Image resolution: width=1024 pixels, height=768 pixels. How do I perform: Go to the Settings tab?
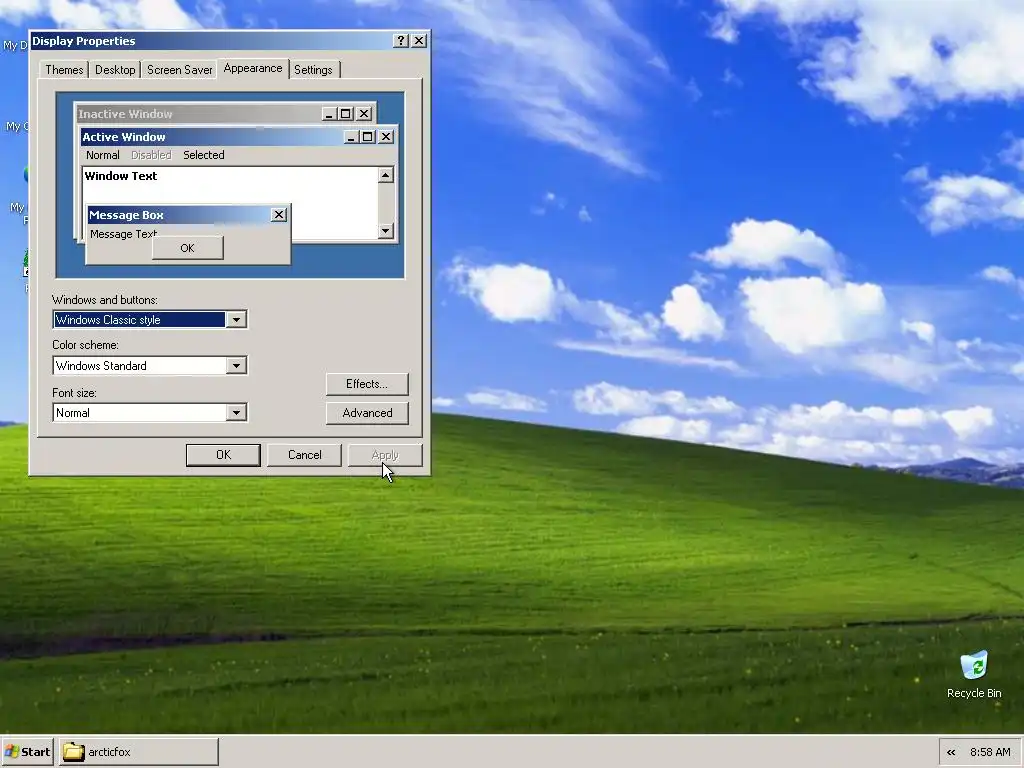coord(313,70)
